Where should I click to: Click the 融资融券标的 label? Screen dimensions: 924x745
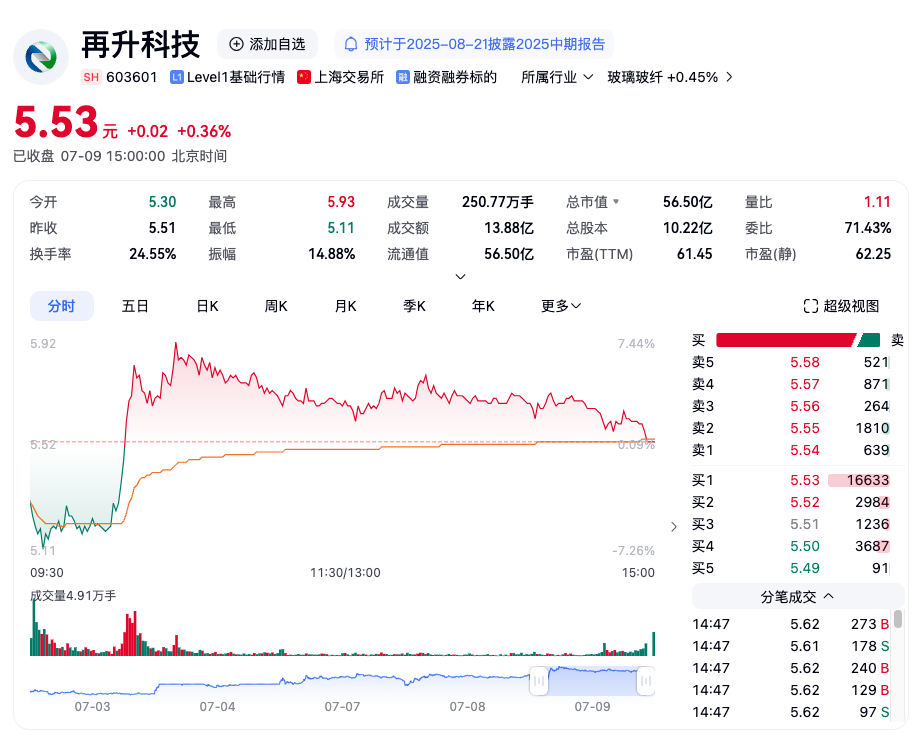coord(455,77)
